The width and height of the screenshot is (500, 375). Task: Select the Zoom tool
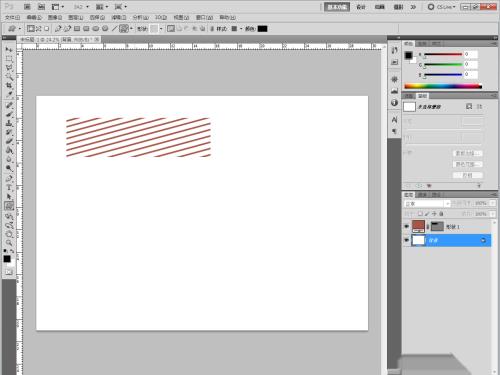coord(9,243)
